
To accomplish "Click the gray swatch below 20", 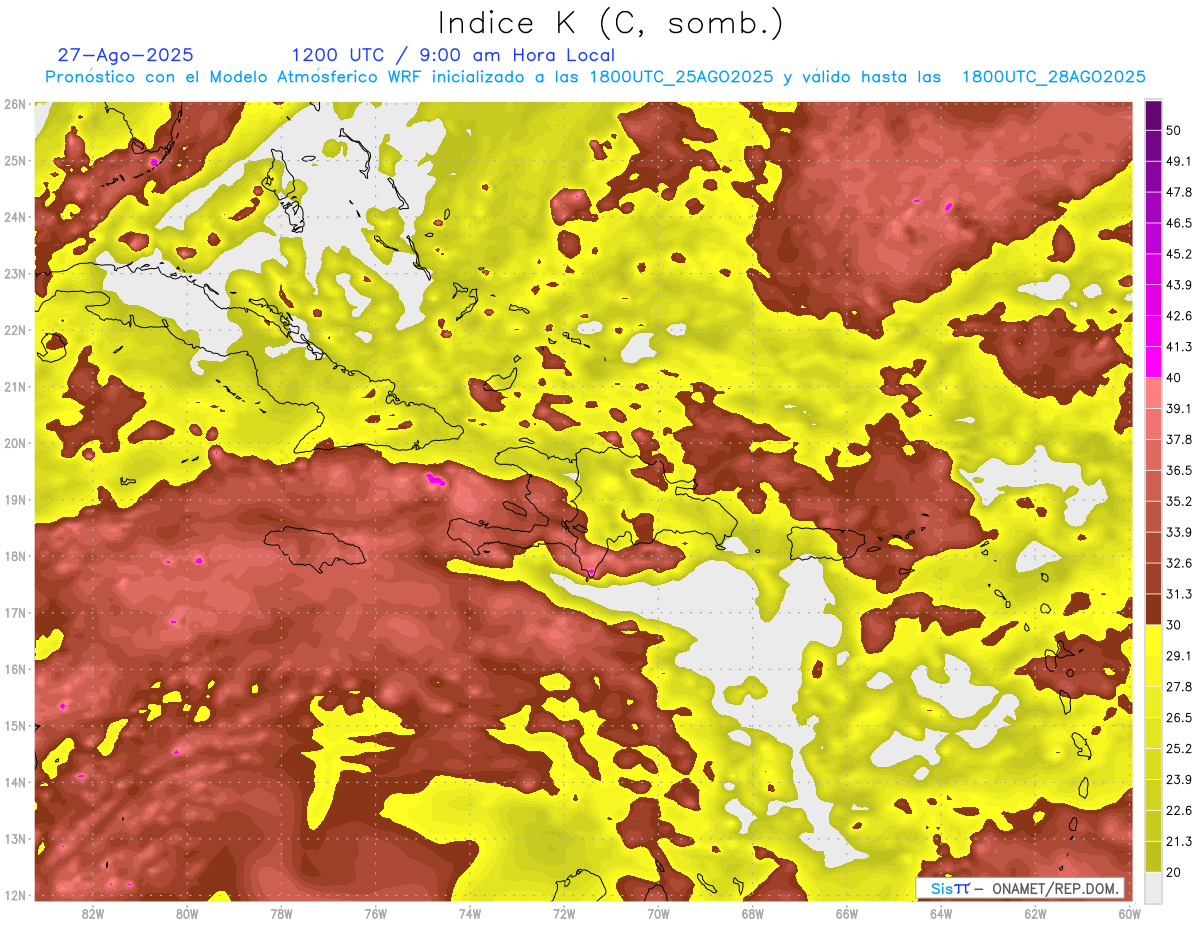I will pos(1153,887).
